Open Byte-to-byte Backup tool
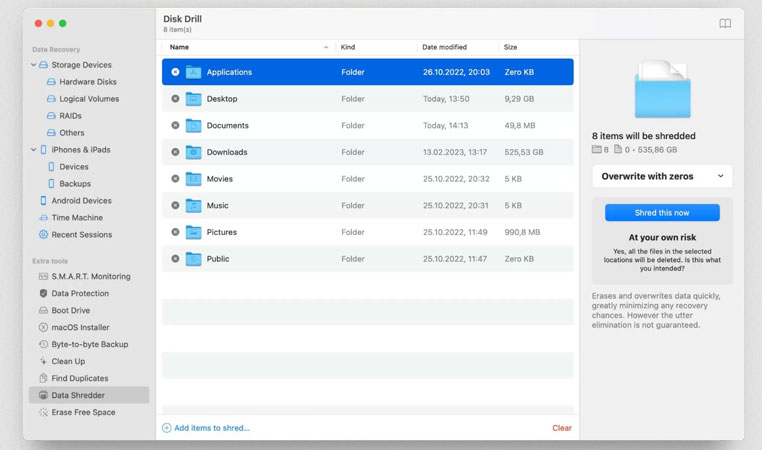Screen dimensions: 762x450 tap(90, 345)
